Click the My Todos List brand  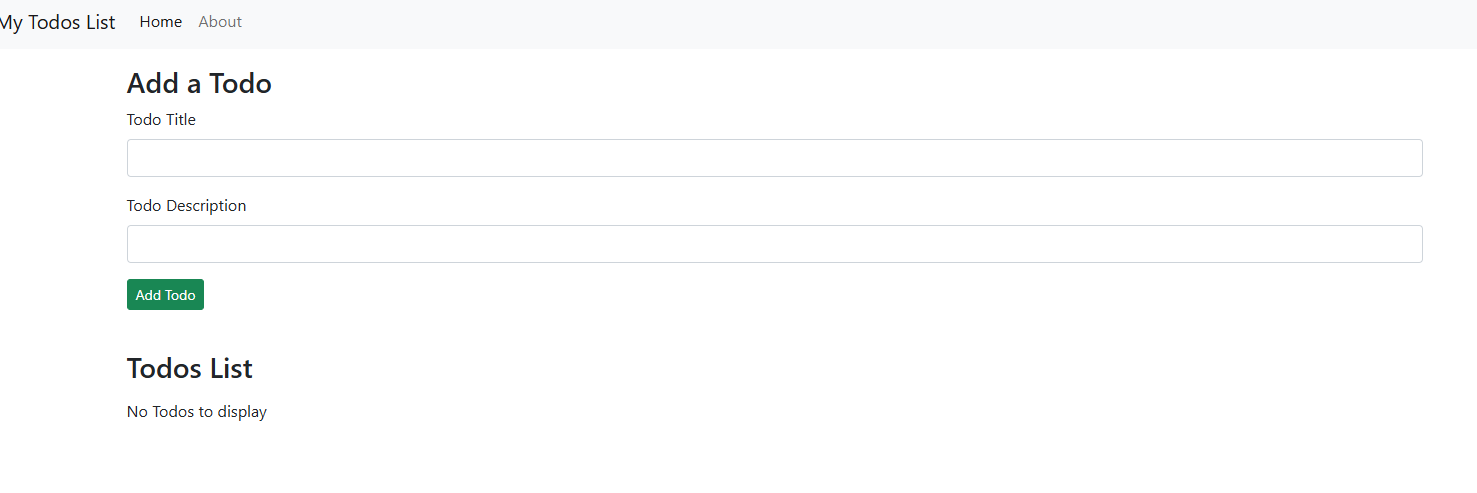coord(57,22)
